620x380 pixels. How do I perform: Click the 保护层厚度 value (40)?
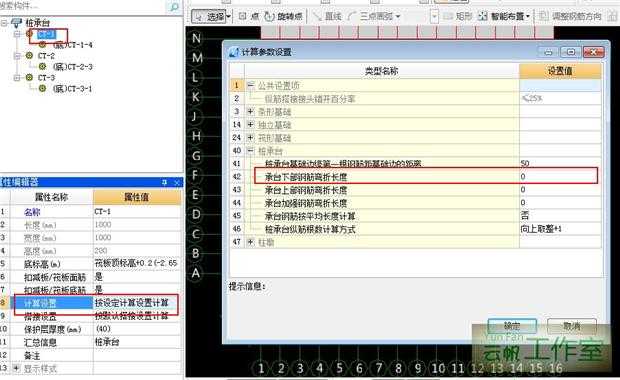point(137,329)
